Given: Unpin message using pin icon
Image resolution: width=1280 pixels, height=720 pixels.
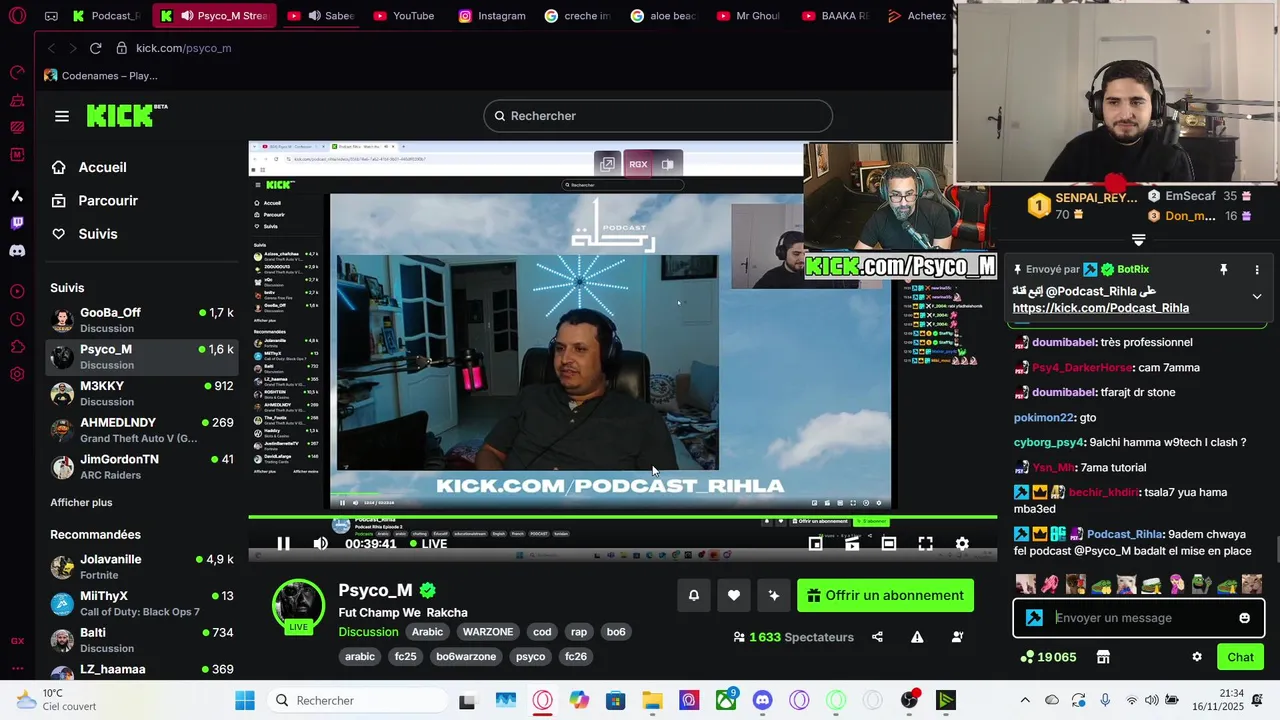Looking at the screenshot, I should [1223, 270].
